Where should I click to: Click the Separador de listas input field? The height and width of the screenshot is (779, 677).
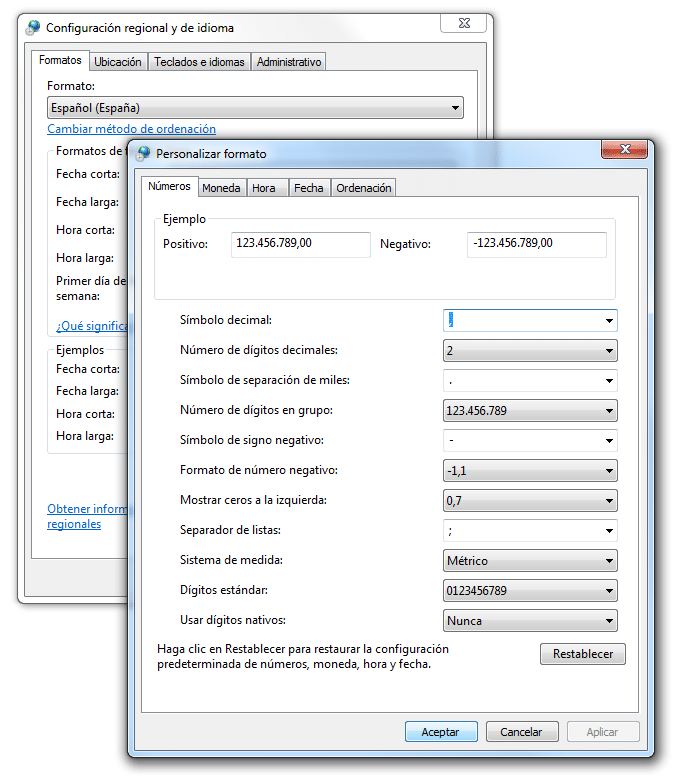pos(521,531)
